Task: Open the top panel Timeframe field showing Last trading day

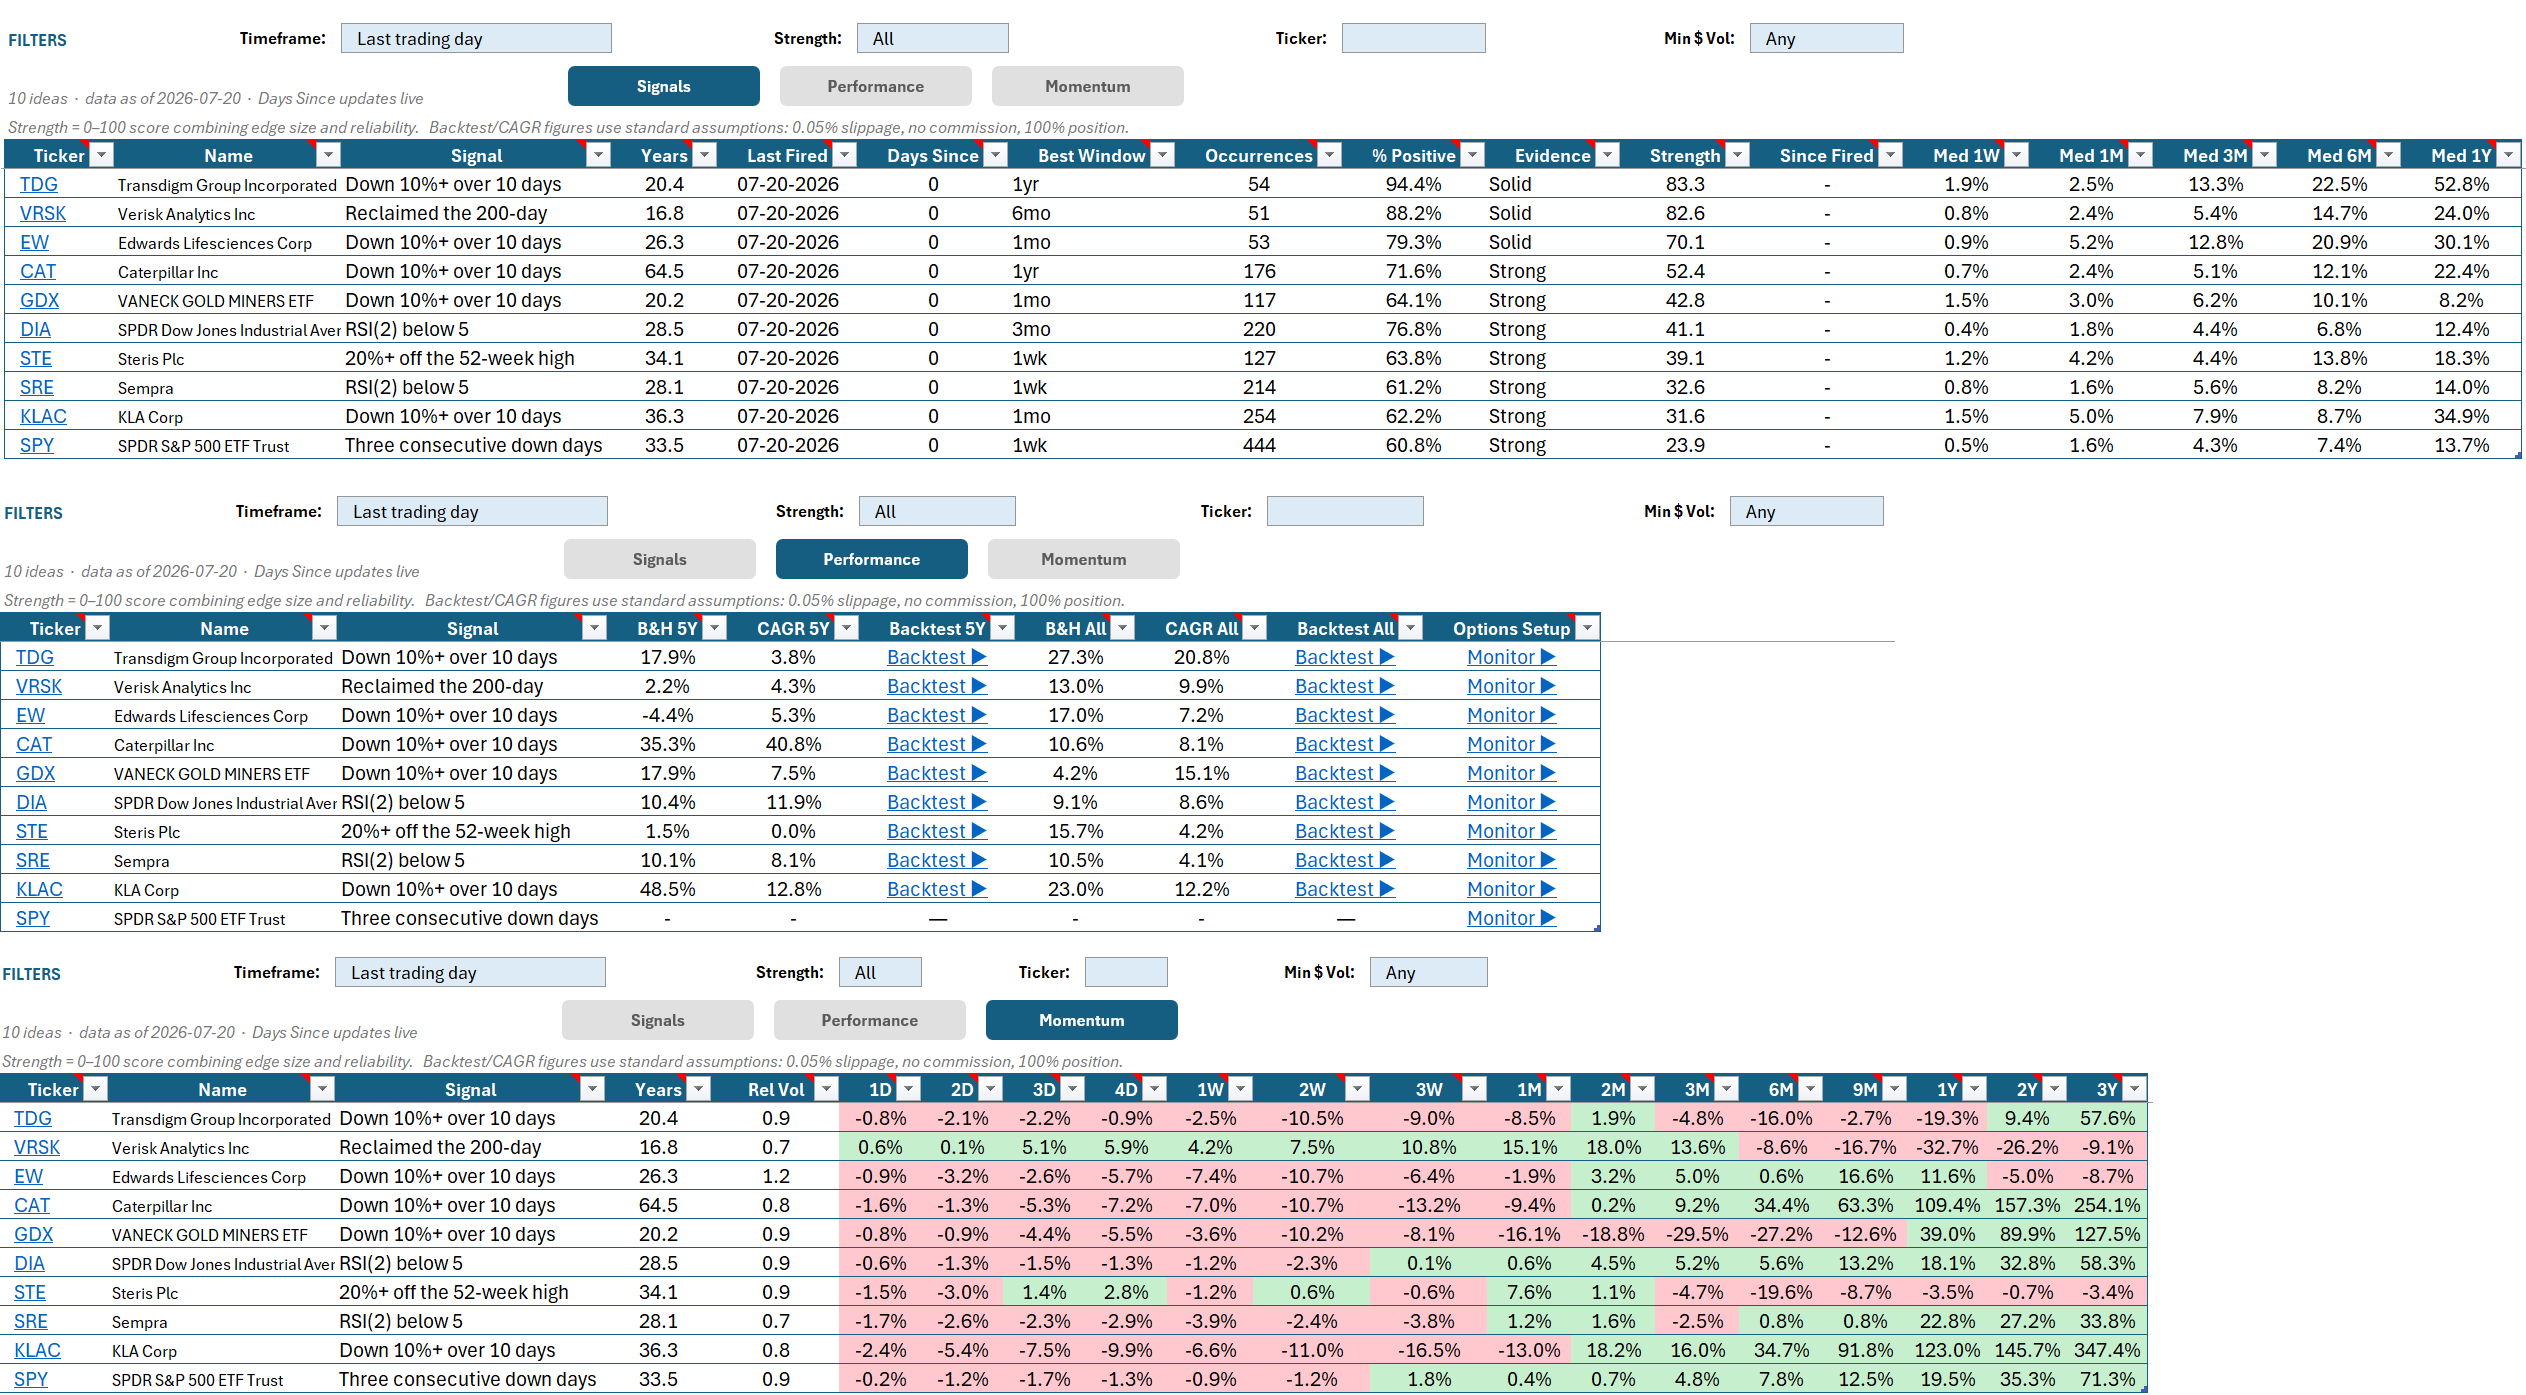Action: [x=476, y=39]
